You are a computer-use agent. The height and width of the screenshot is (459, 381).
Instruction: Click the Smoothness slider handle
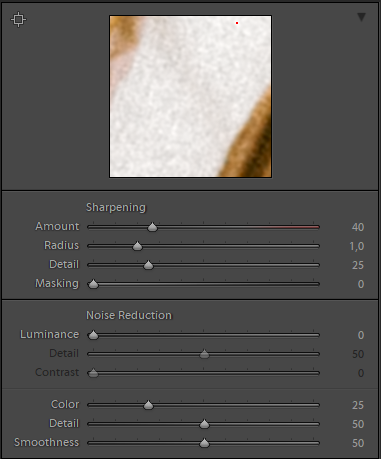pos(204,443)
